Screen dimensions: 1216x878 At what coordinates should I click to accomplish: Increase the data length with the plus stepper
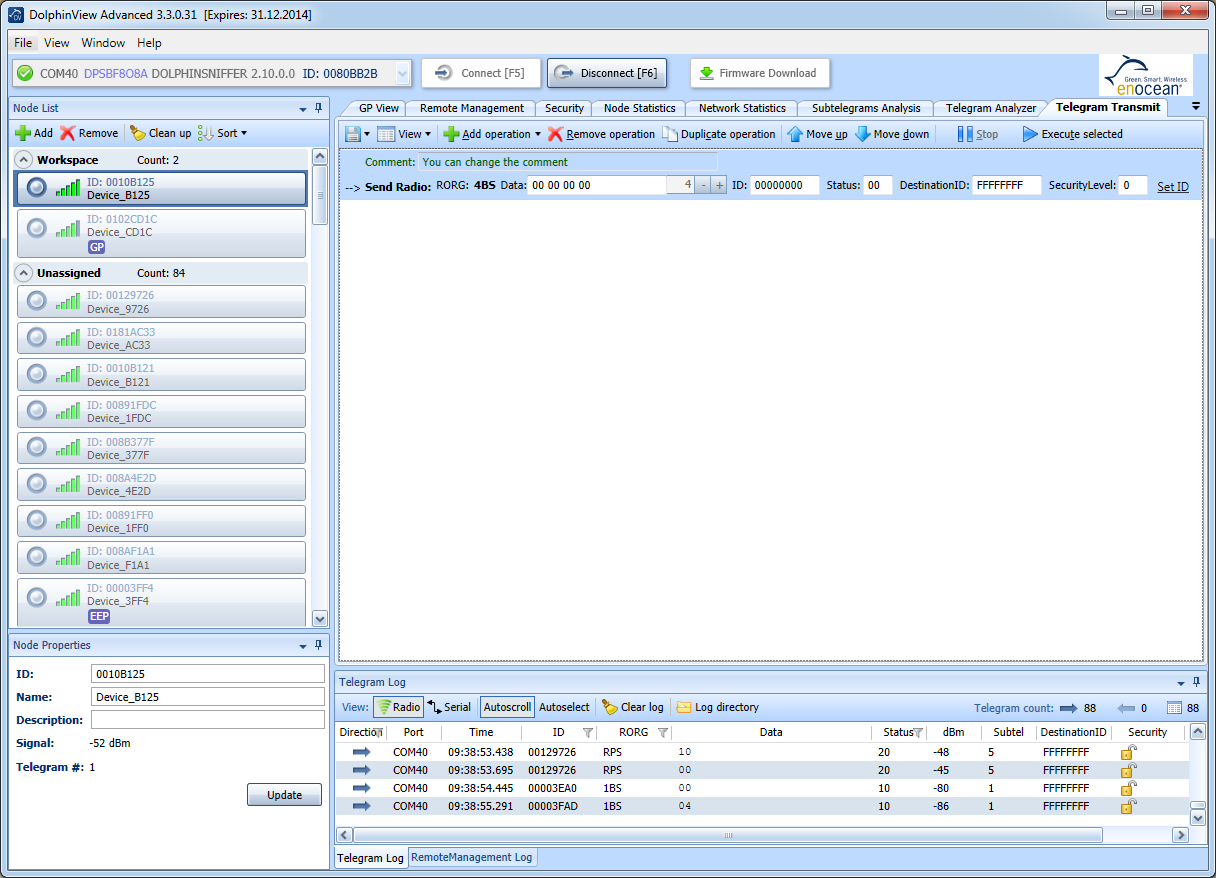point(719,185)
